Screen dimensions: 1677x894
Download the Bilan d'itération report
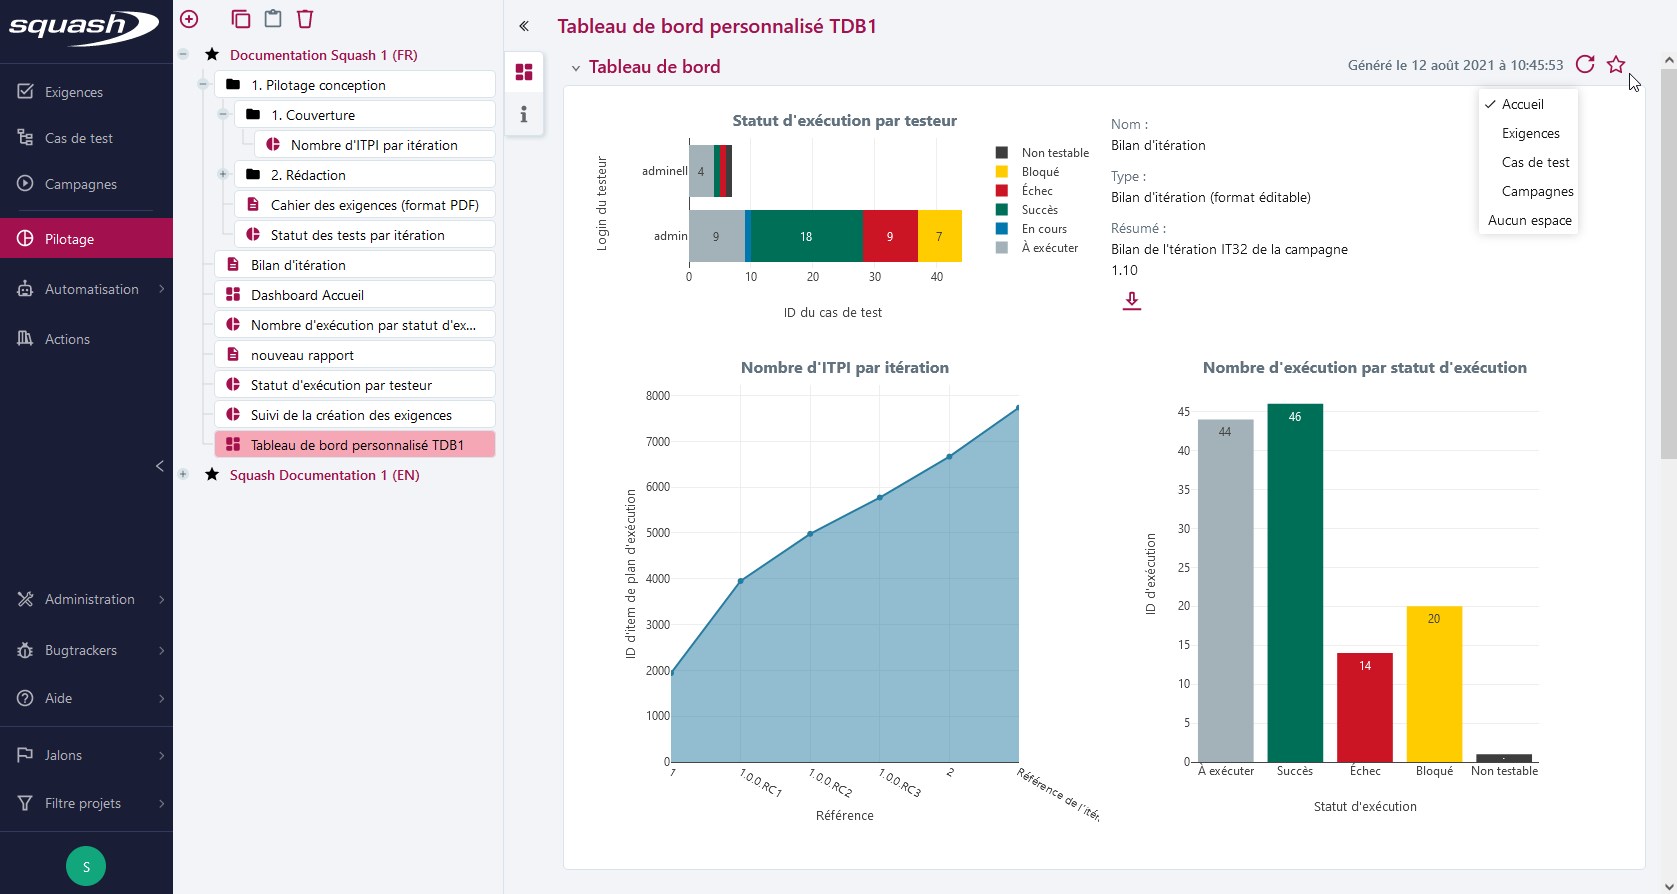pos(1131,300)
